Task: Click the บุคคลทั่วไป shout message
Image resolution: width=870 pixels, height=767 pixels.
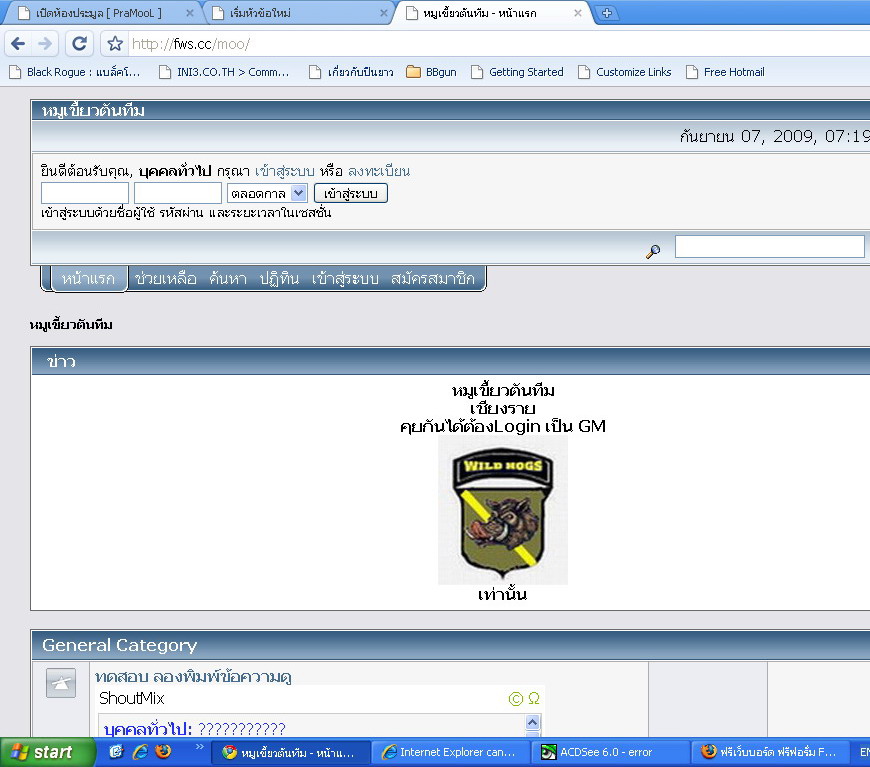Action: (x=194, y=729)
